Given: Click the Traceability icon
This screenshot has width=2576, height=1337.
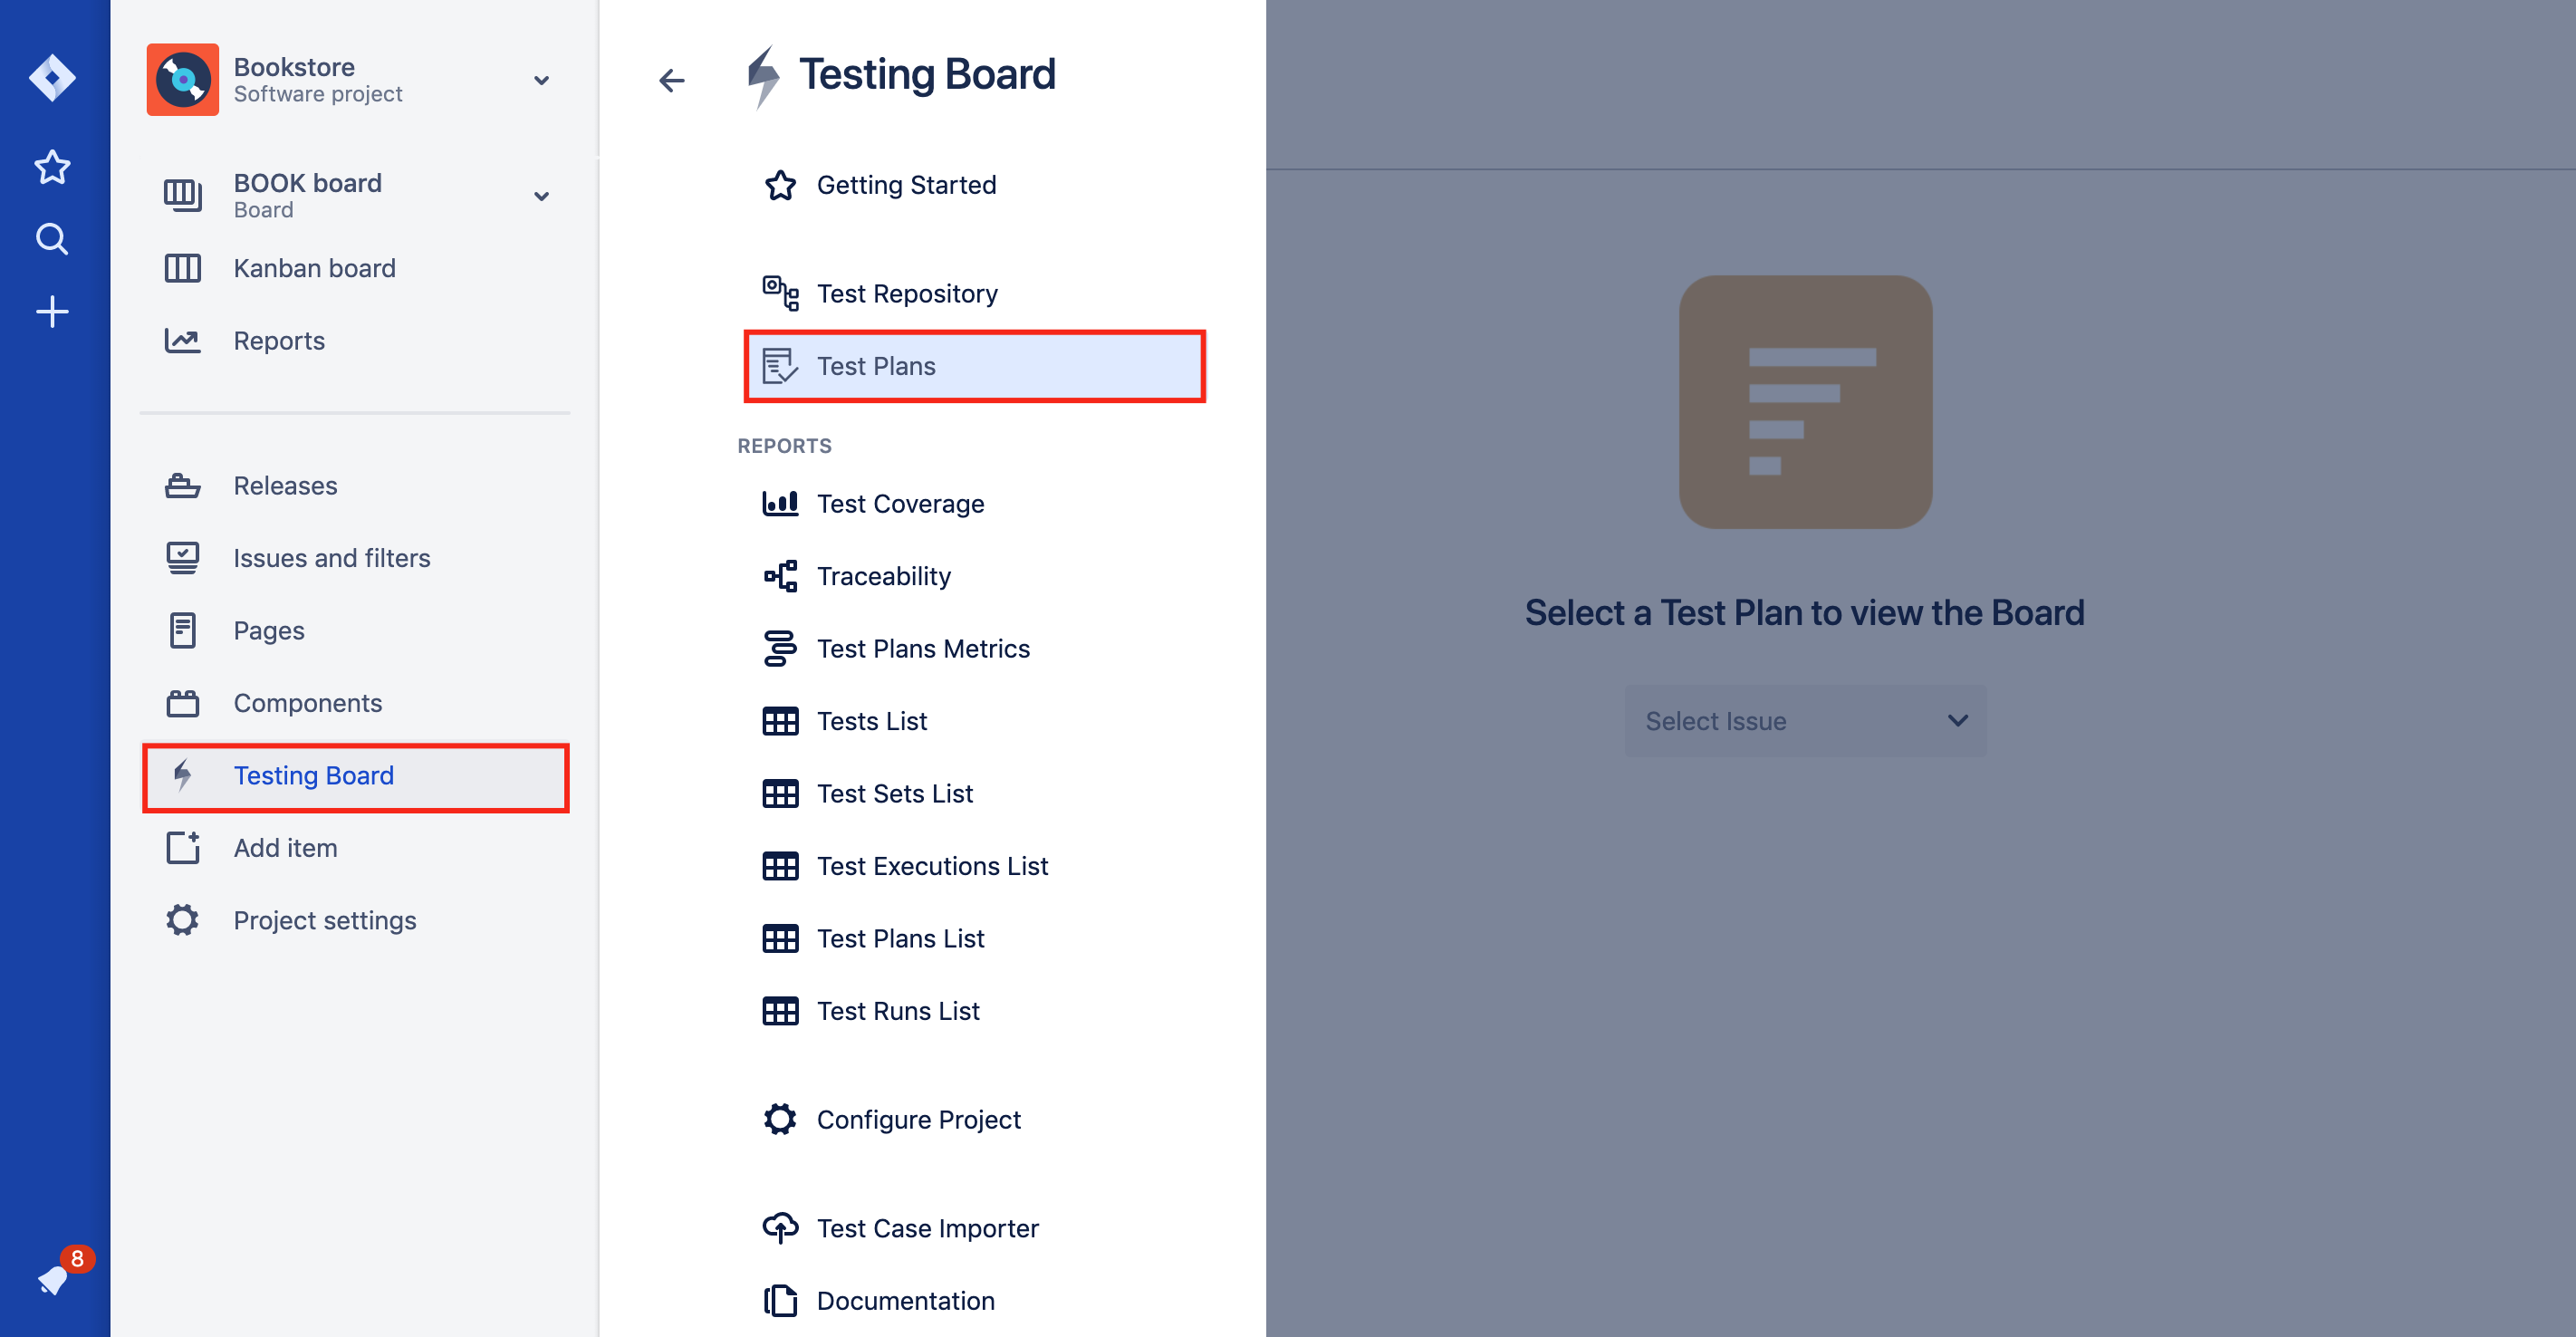Looking at the screenshot, I should pos(780,576).
